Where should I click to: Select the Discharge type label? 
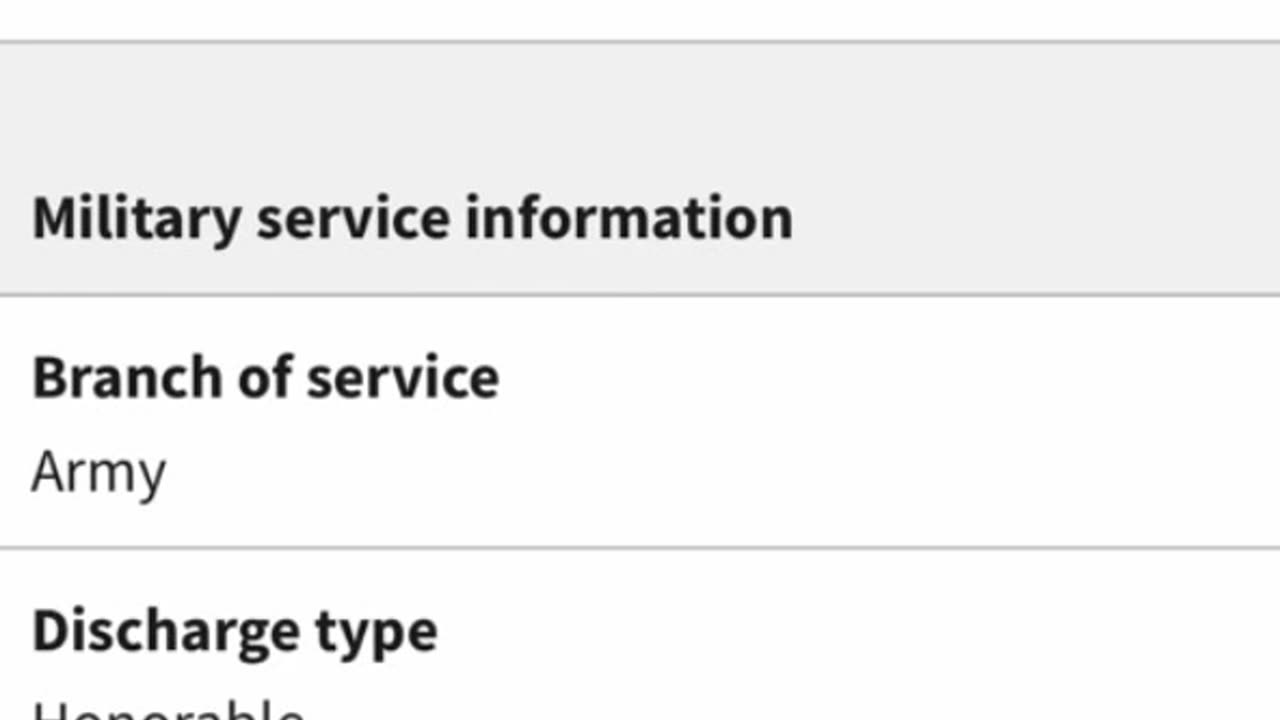click(x=234, y=631)
